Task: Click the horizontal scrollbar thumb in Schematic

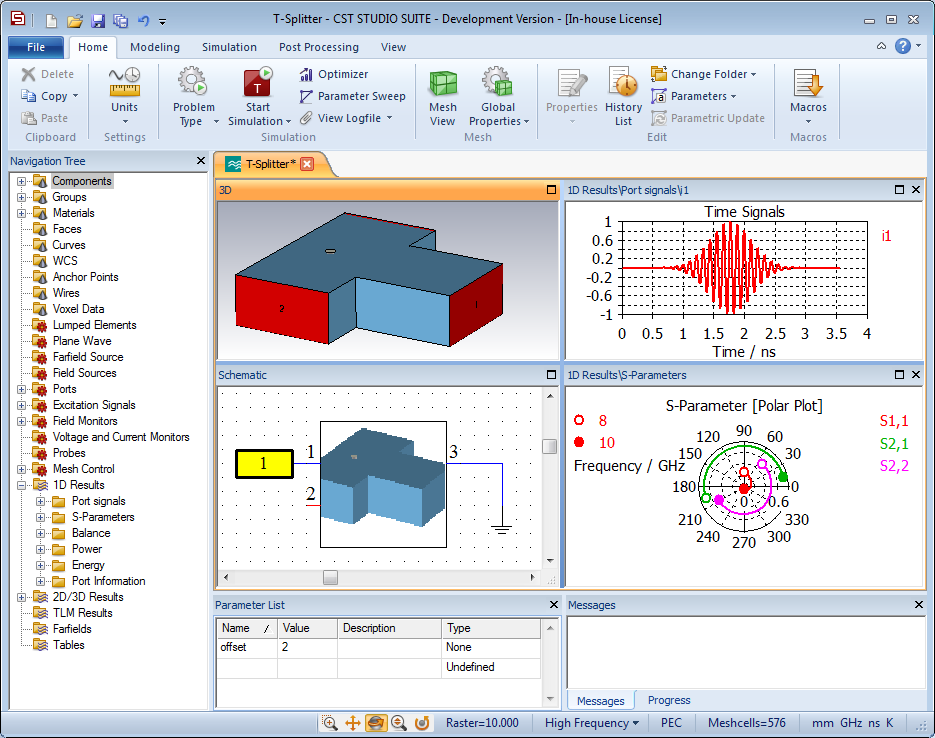Action: click(330, 577)
